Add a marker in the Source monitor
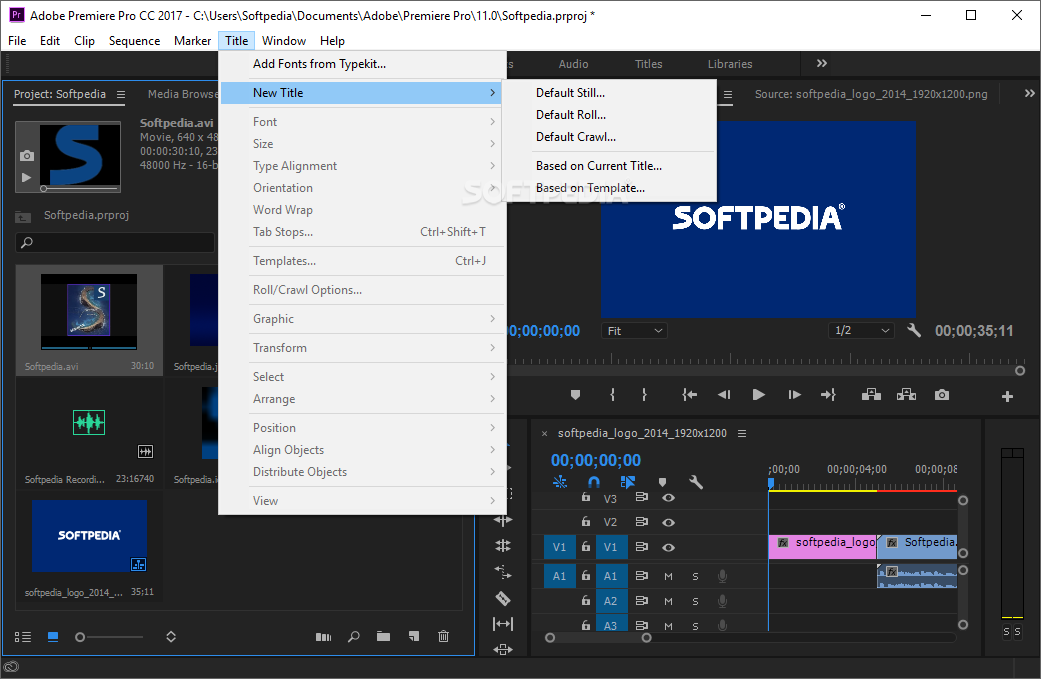1041x679 pixels. point(575,395)
